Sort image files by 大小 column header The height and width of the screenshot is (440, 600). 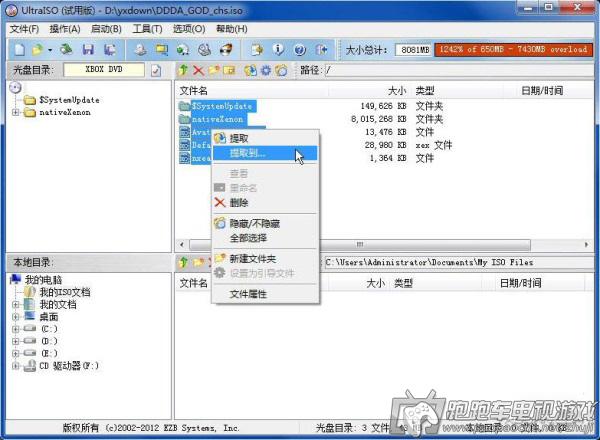[397, 91]
